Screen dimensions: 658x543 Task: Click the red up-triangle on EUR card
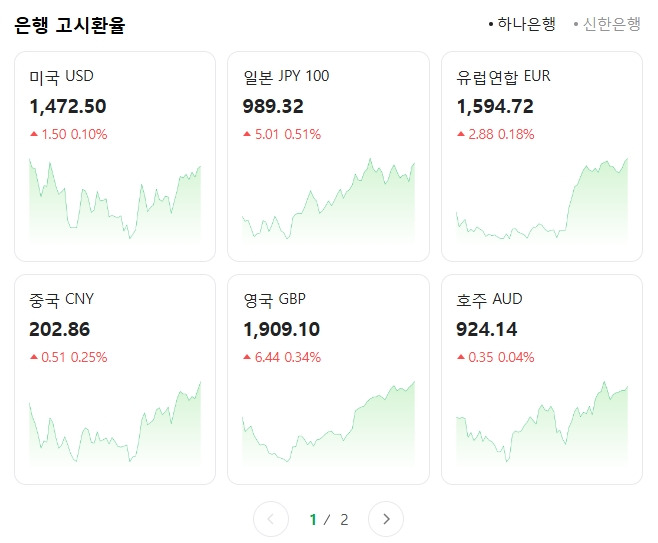(x=460, y=134)
